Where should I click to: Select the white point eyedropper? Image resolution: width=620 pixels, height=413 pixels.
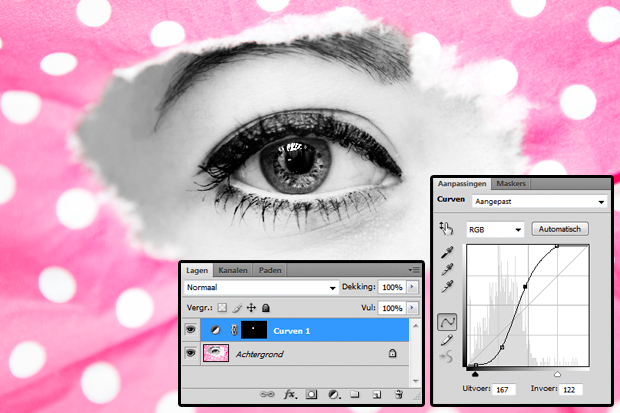click(x=447, y=286)
